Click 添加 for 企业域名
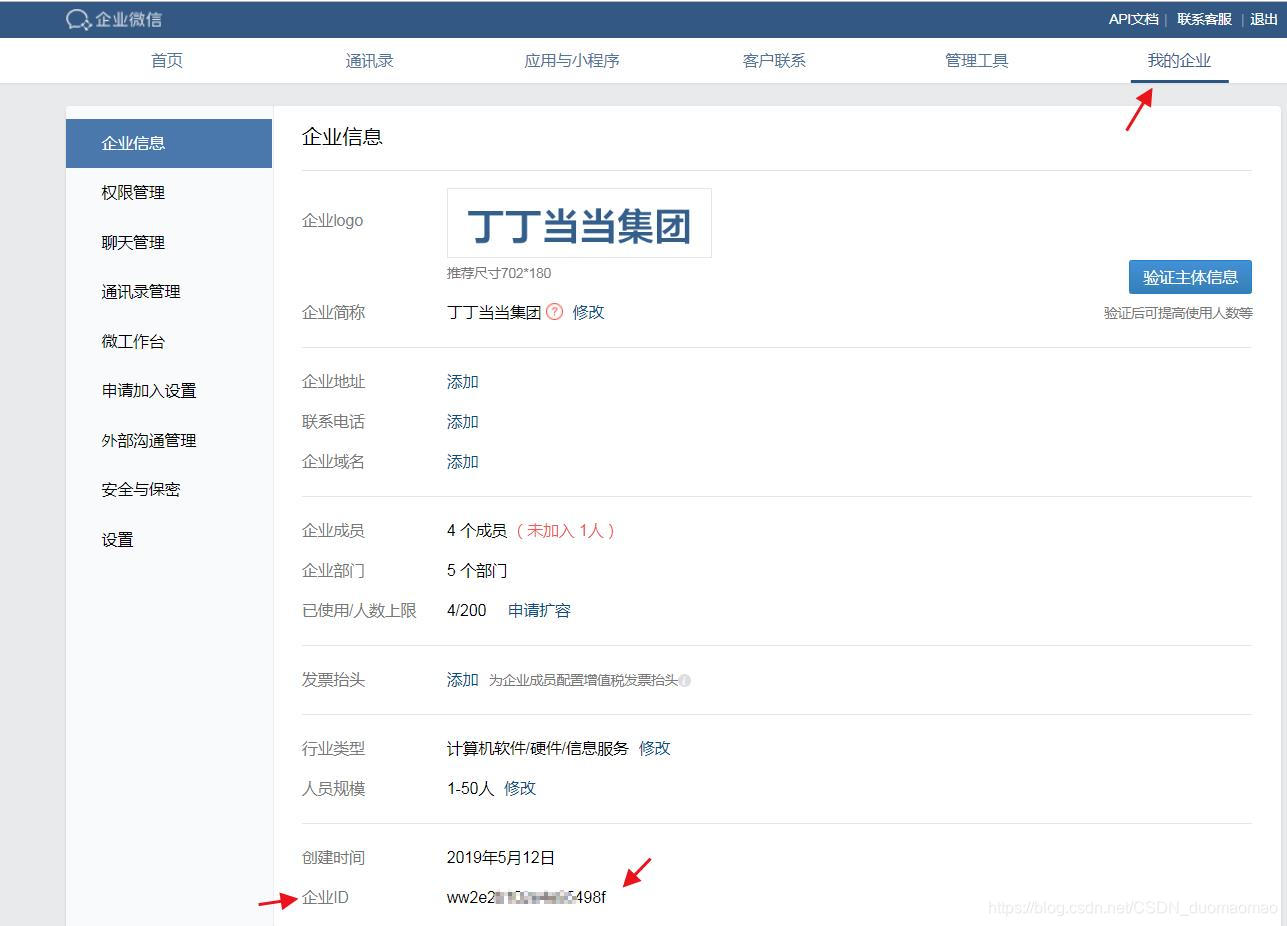 (x=463, y=462)
